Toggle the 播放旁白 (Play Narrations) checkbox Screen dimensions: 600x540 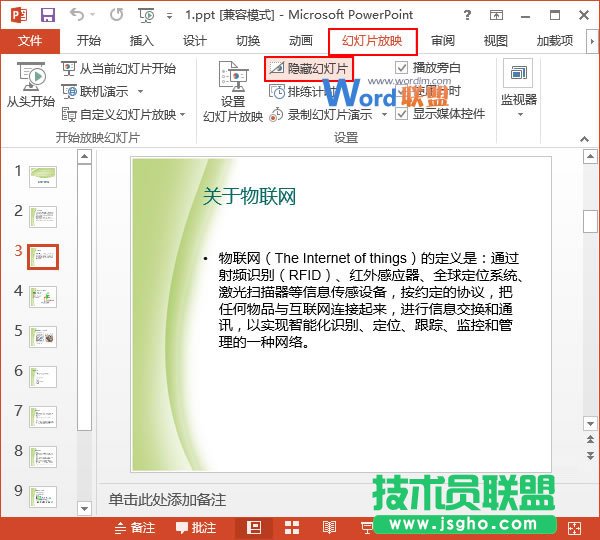pyautogui.click(x=401, y=68)
